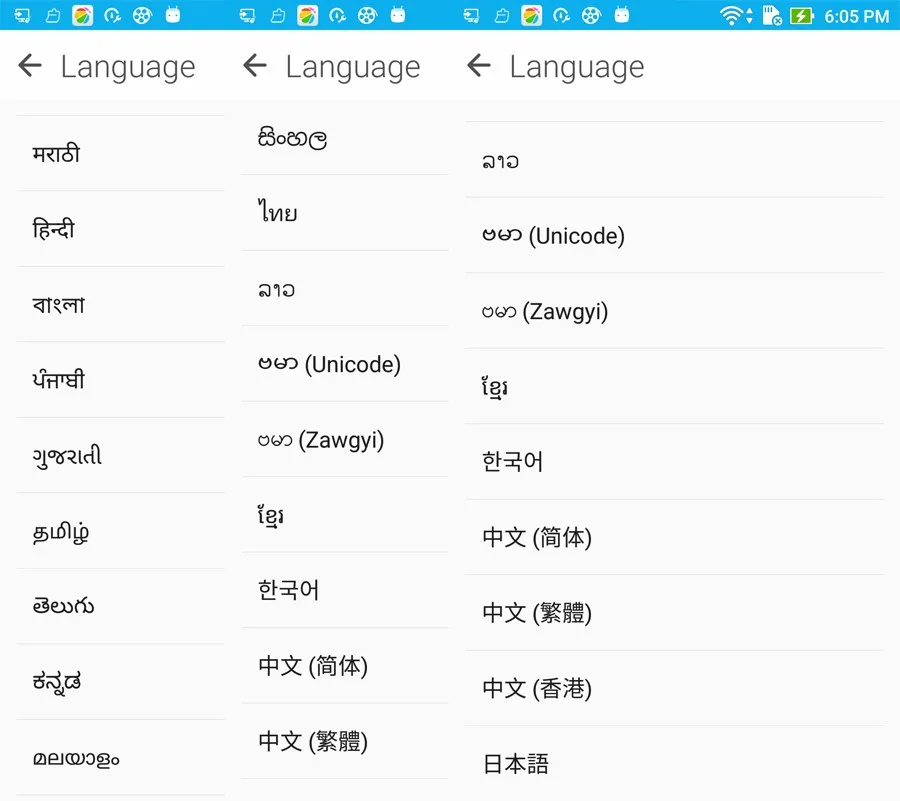The width and height of the screenshot is (900, 801).
Task: Tap colorful ball icon in right status bar
Action: pyautogui.click(x=532, y=15)
